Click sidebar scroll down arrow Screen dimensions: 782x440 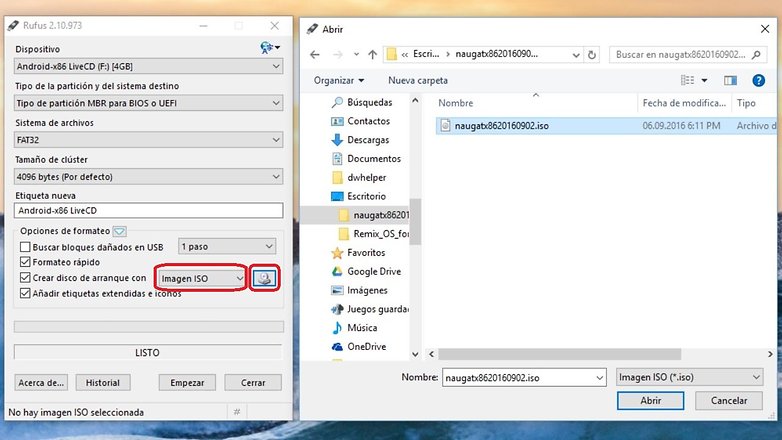tap(415, 354)
